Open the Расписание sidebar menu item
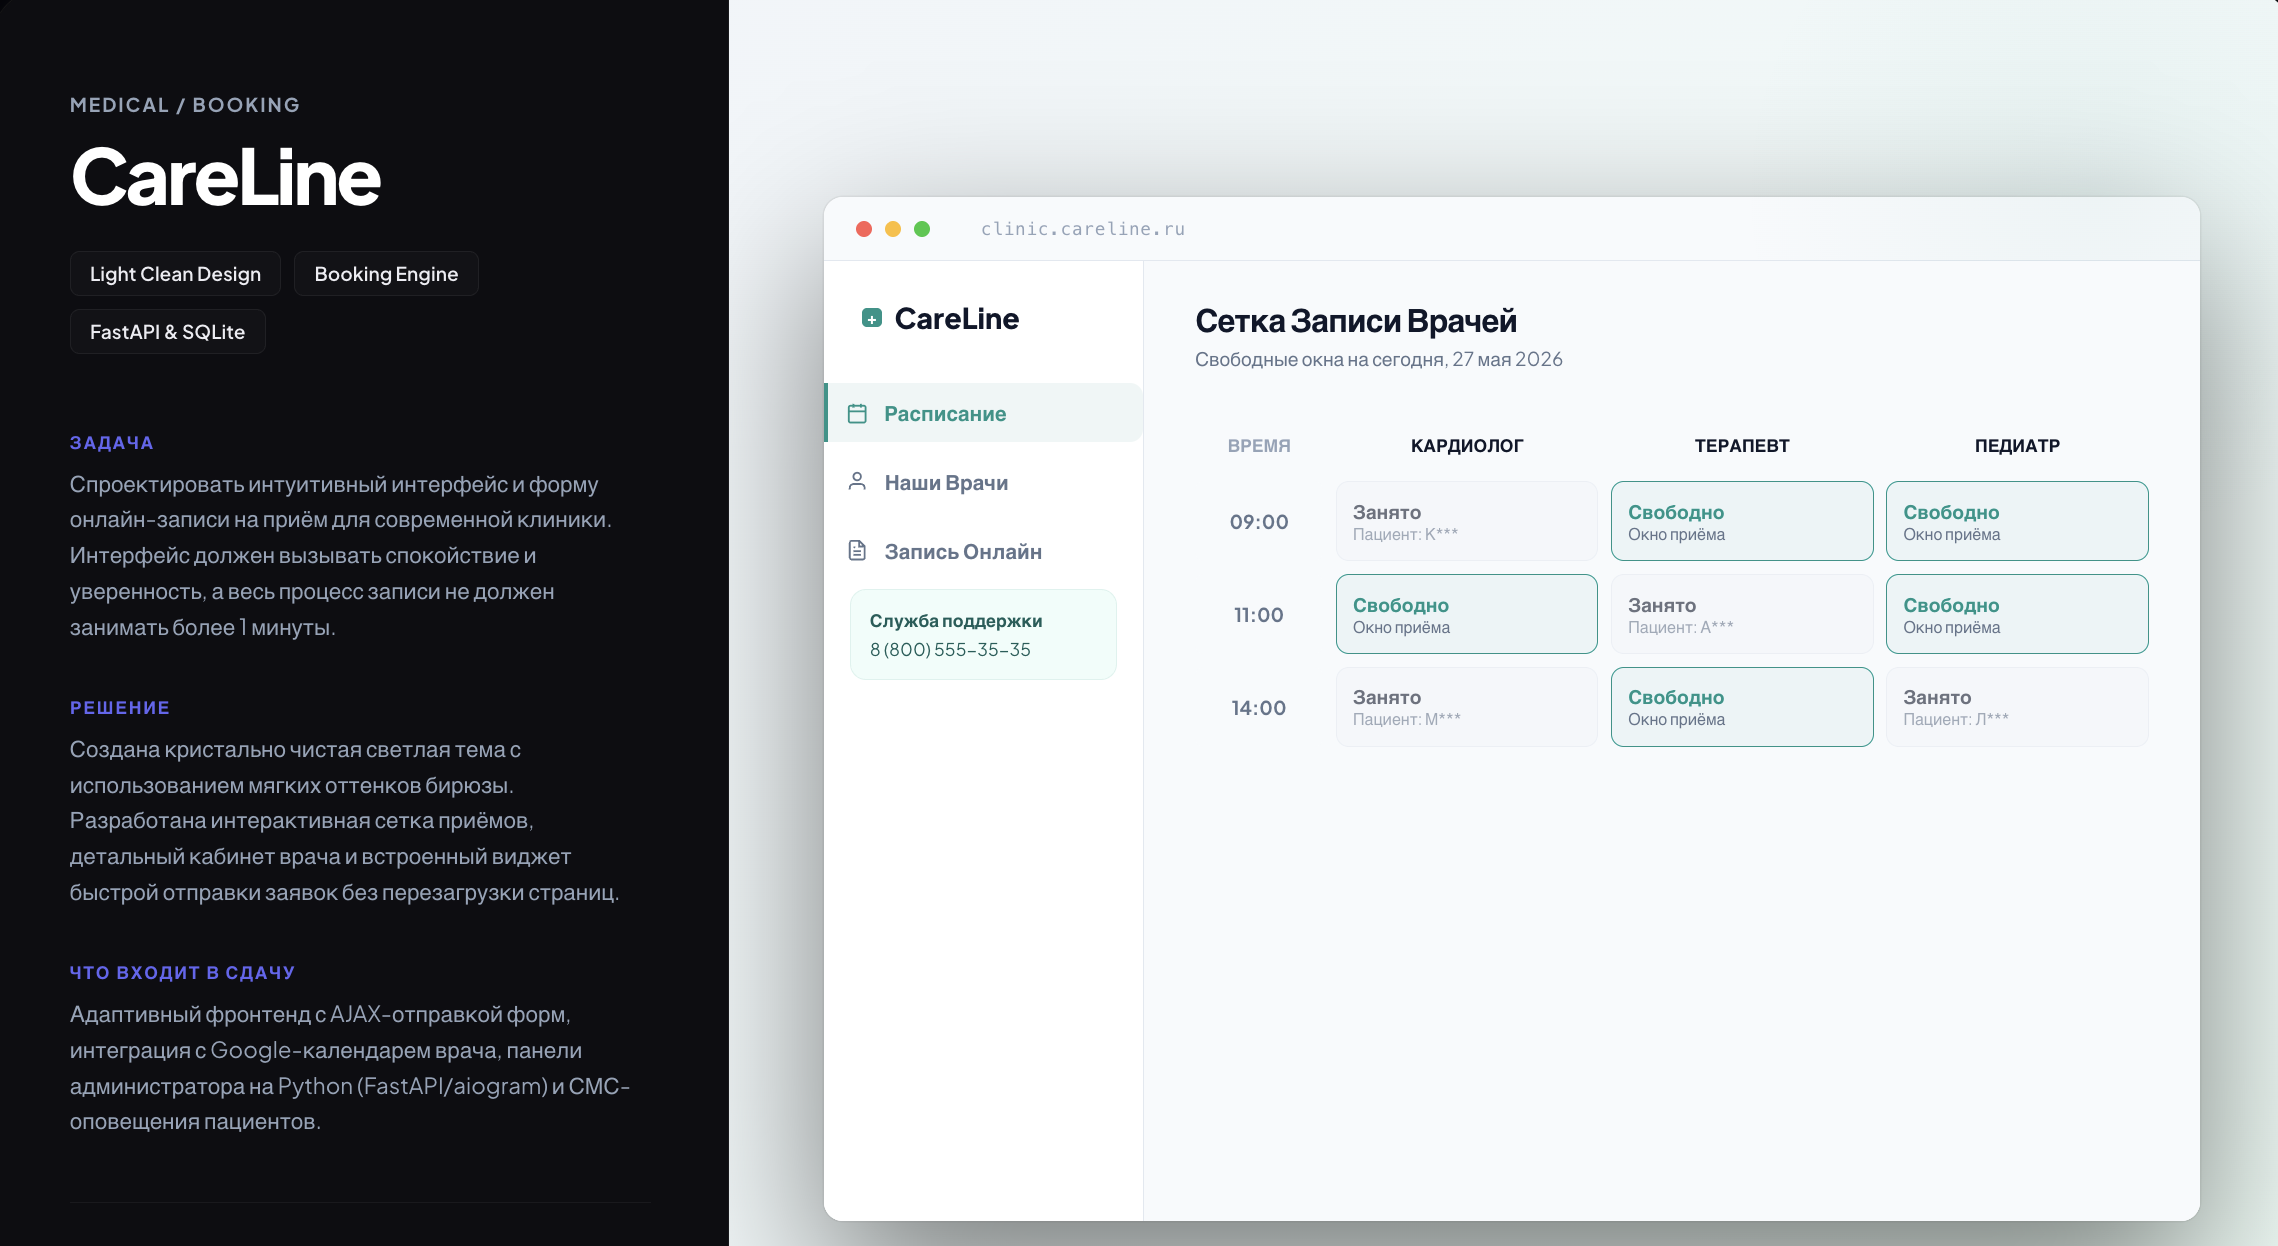This screenshot has width=2278, height=1246. (983, 413)
